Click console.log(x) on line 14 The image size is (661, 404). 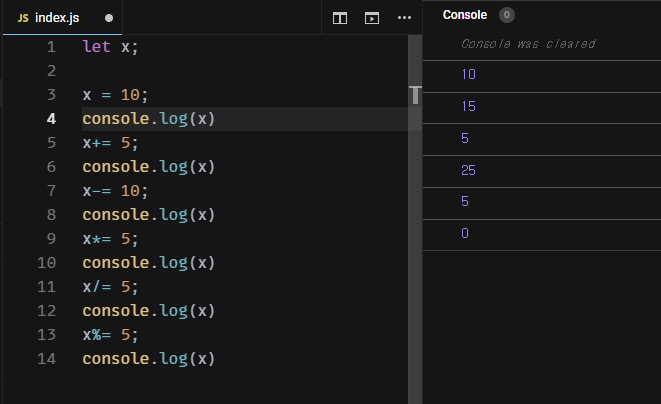149,359
